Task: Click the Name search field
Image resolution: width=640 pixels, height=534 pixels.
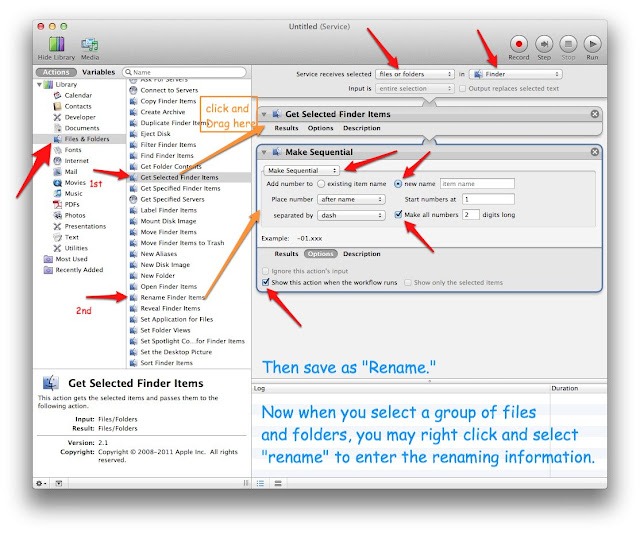Action: pos(184,72)
